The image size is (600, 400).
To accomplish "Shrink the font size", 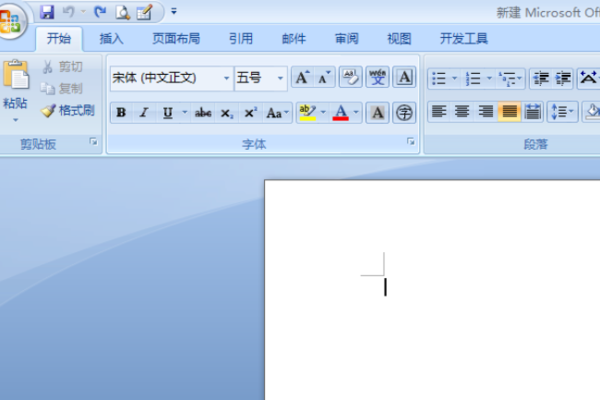I will (324, 77).
